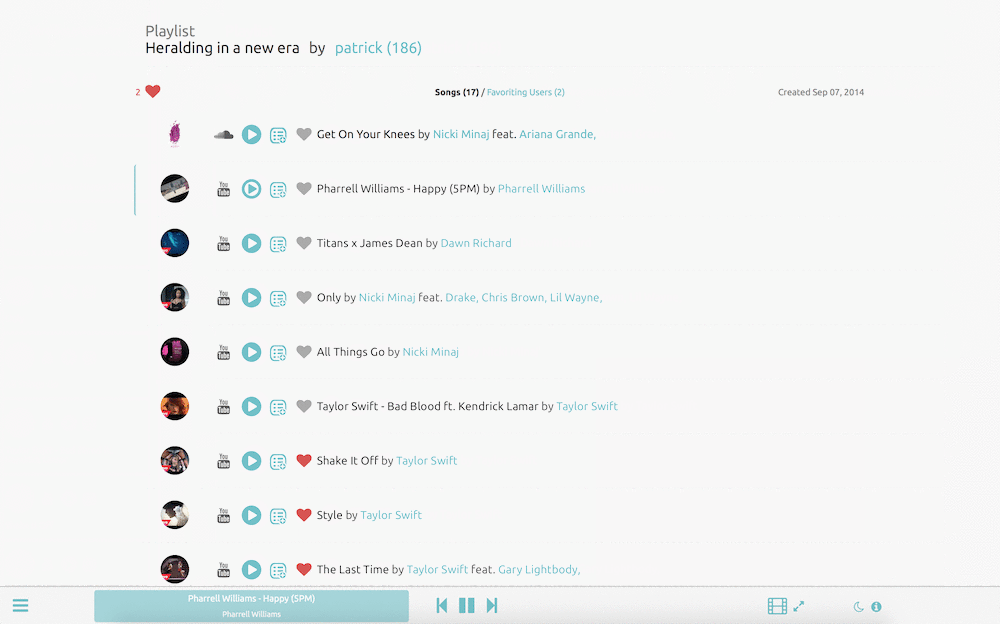Screen dimensions: 1000x624
Task: Favorite Happy (5PM) with heart icon
Action: pyautogui.click(x=304, y=188)
